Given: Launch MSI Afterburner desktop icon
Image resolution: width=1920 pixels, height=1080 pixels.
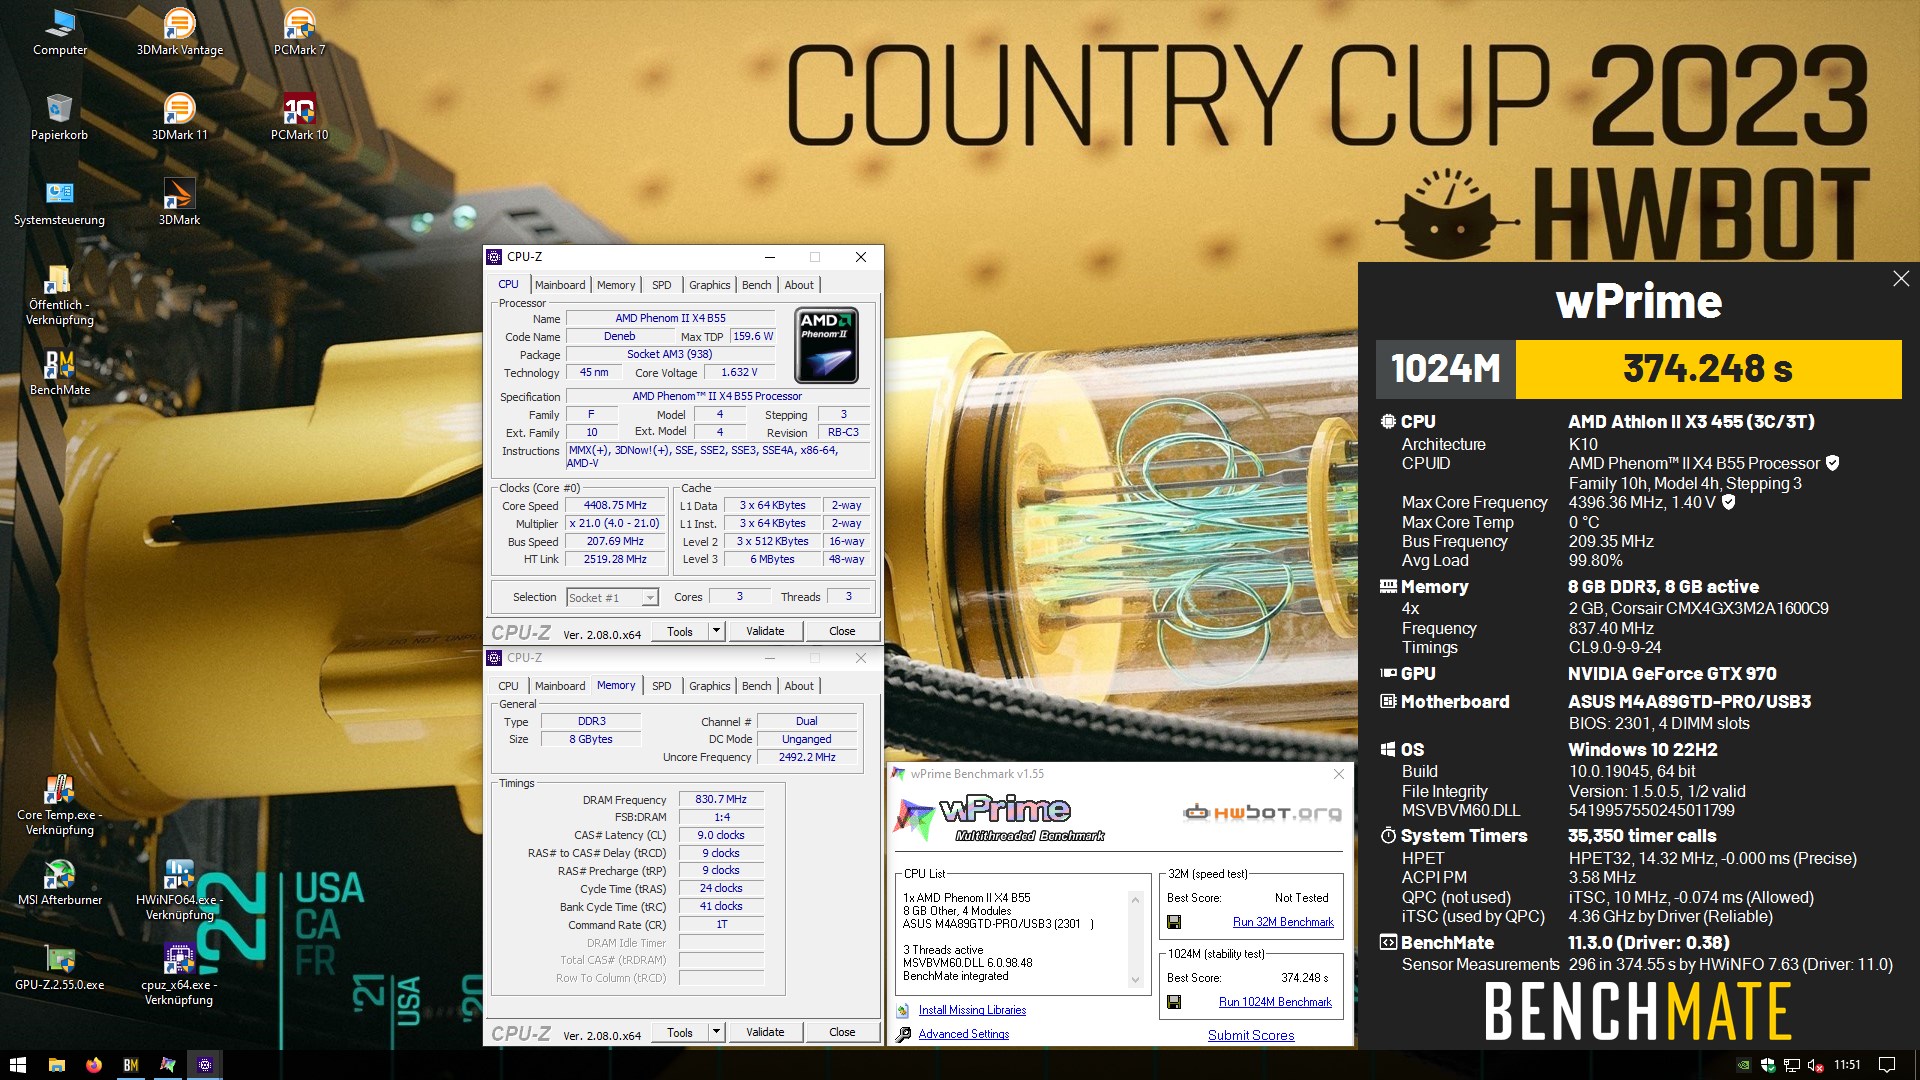Looking at the screenshot, I should [60, 882].
